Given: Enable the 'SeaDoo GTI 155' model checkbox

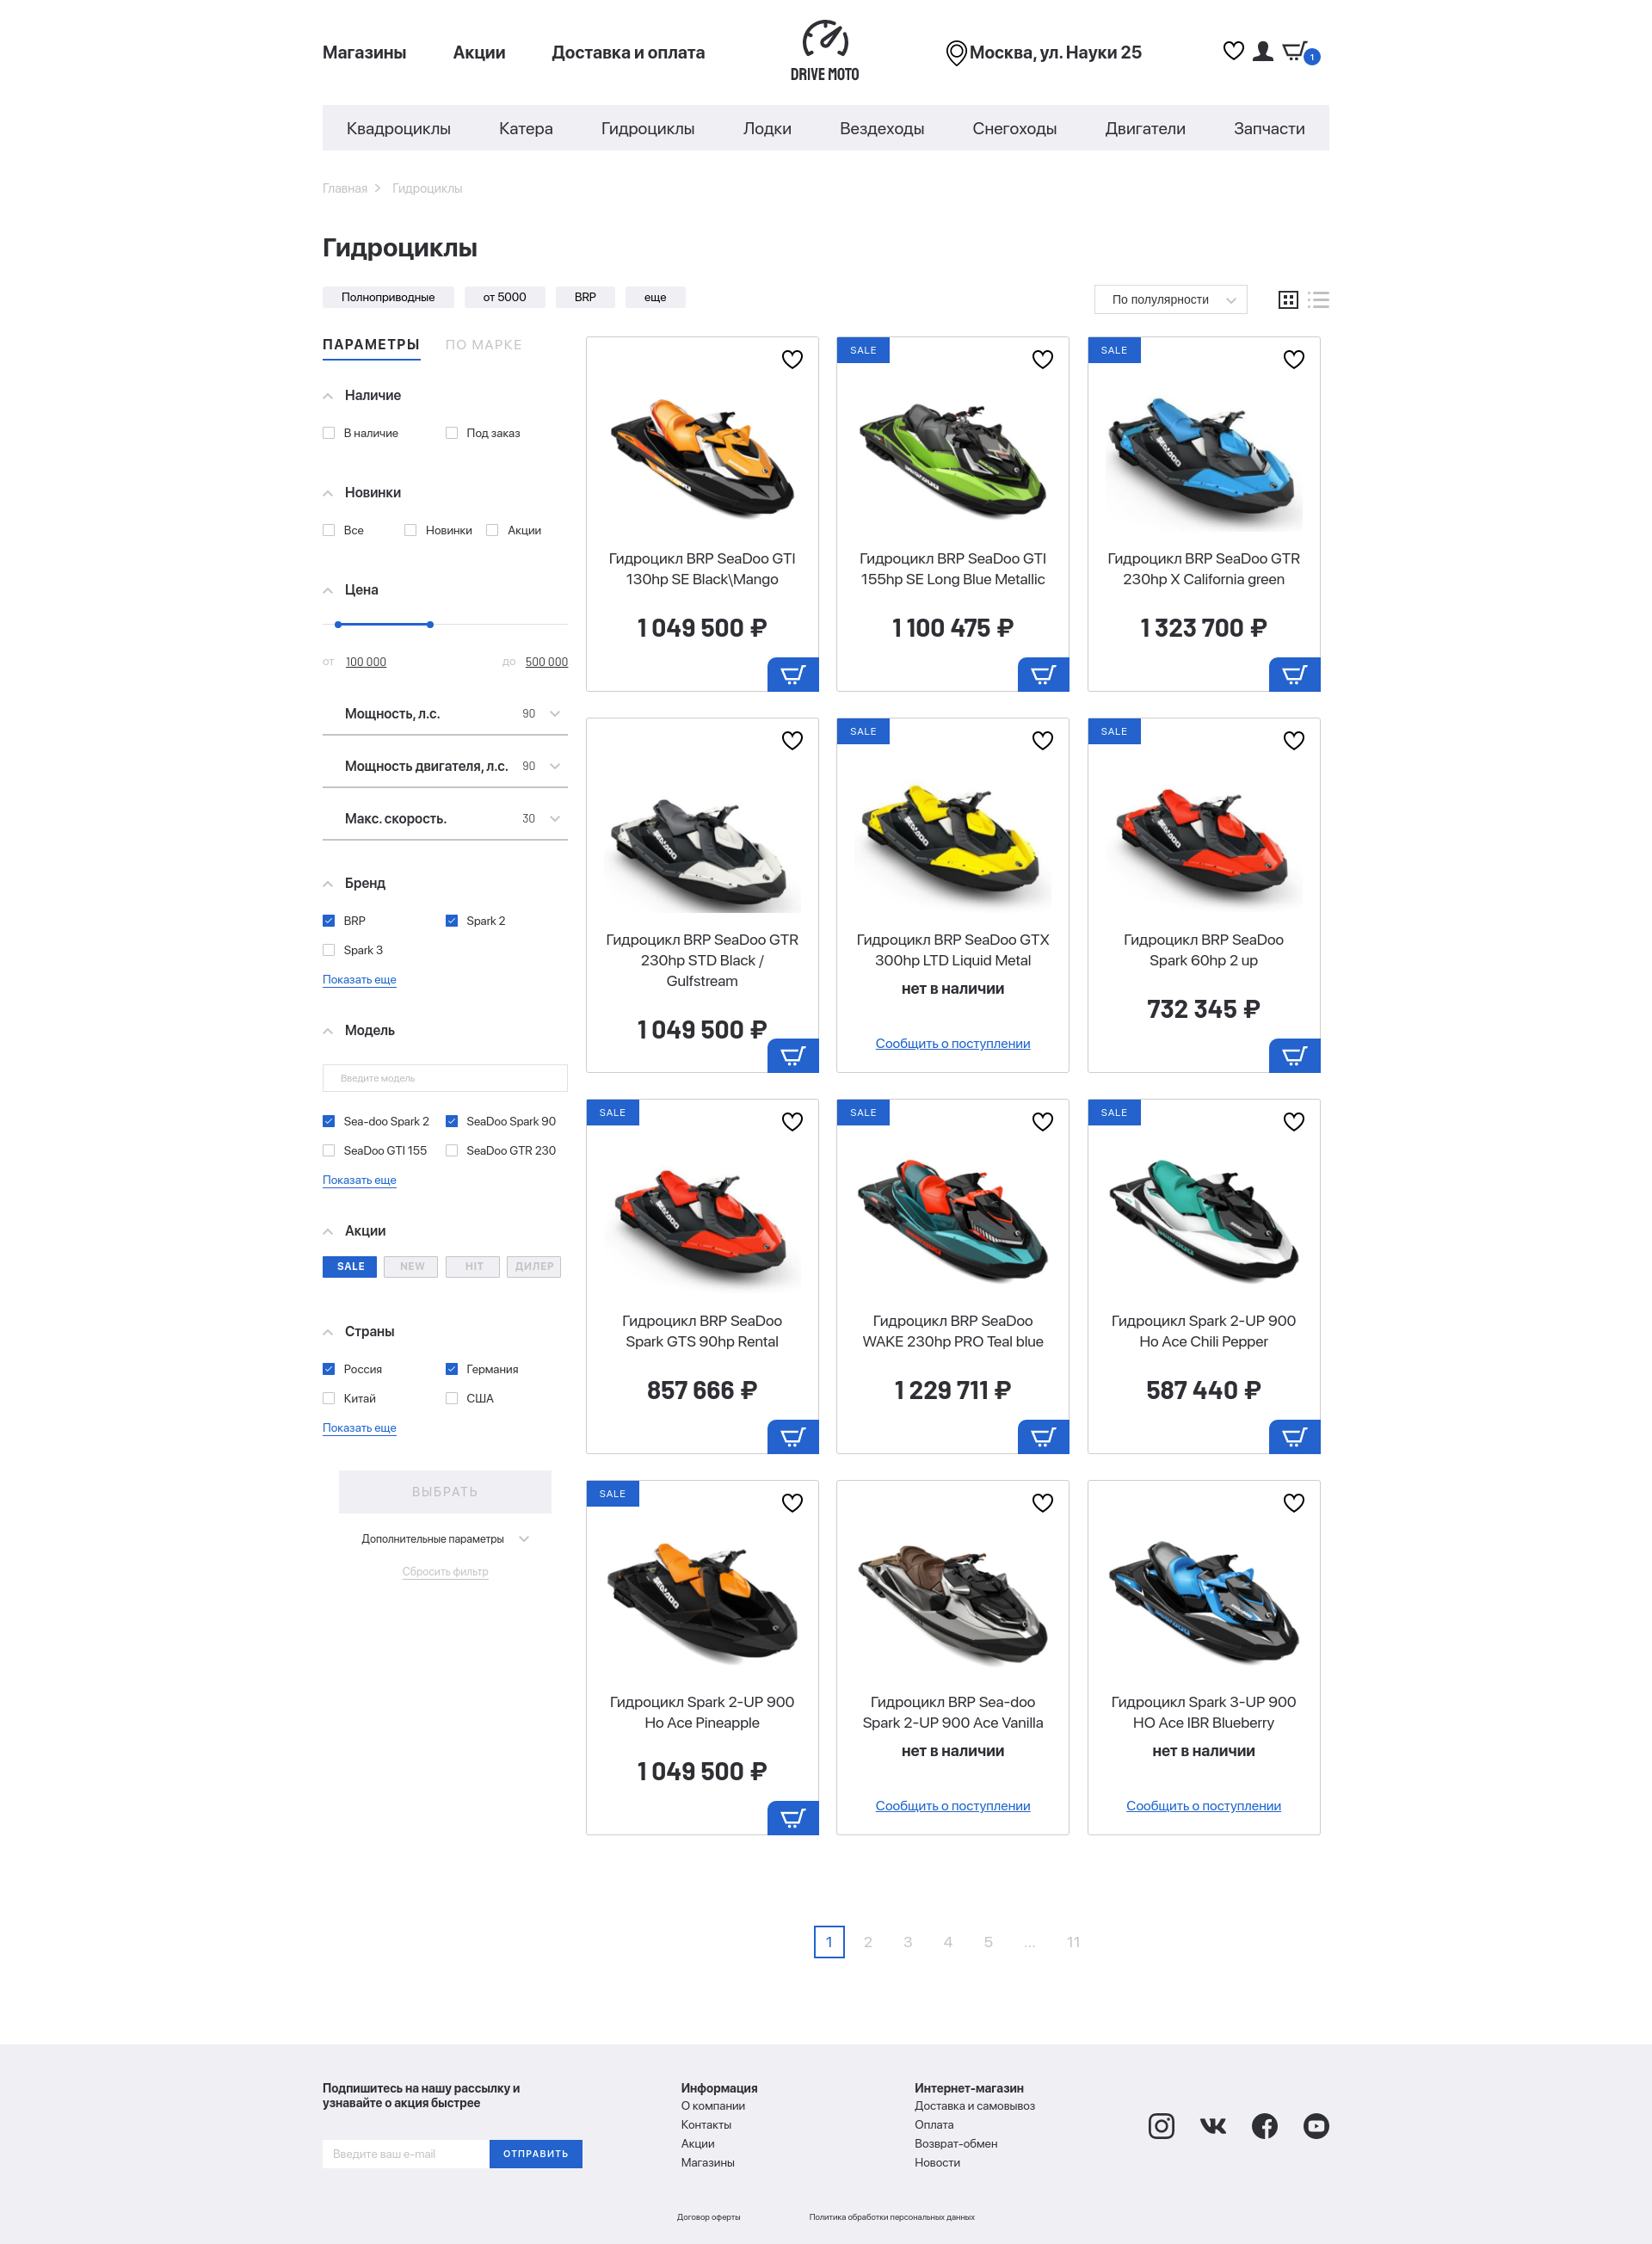Looking at the screenshot, I should (x=329, y=1151).
